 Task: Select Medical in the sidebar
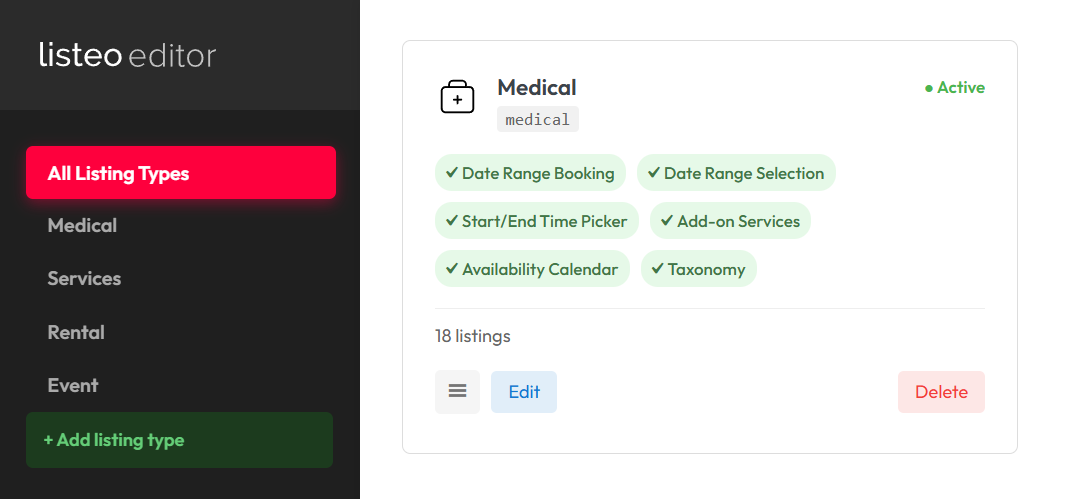(82, 226)
